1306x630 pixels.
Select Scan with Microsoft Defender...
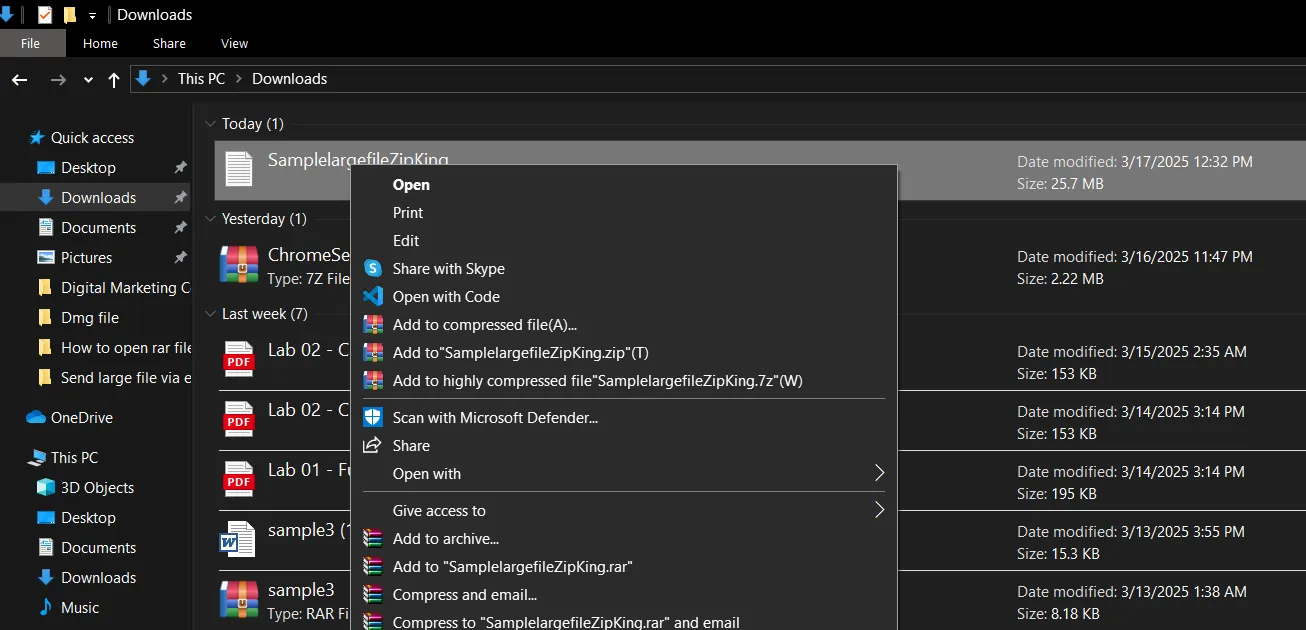pos(495,417)
